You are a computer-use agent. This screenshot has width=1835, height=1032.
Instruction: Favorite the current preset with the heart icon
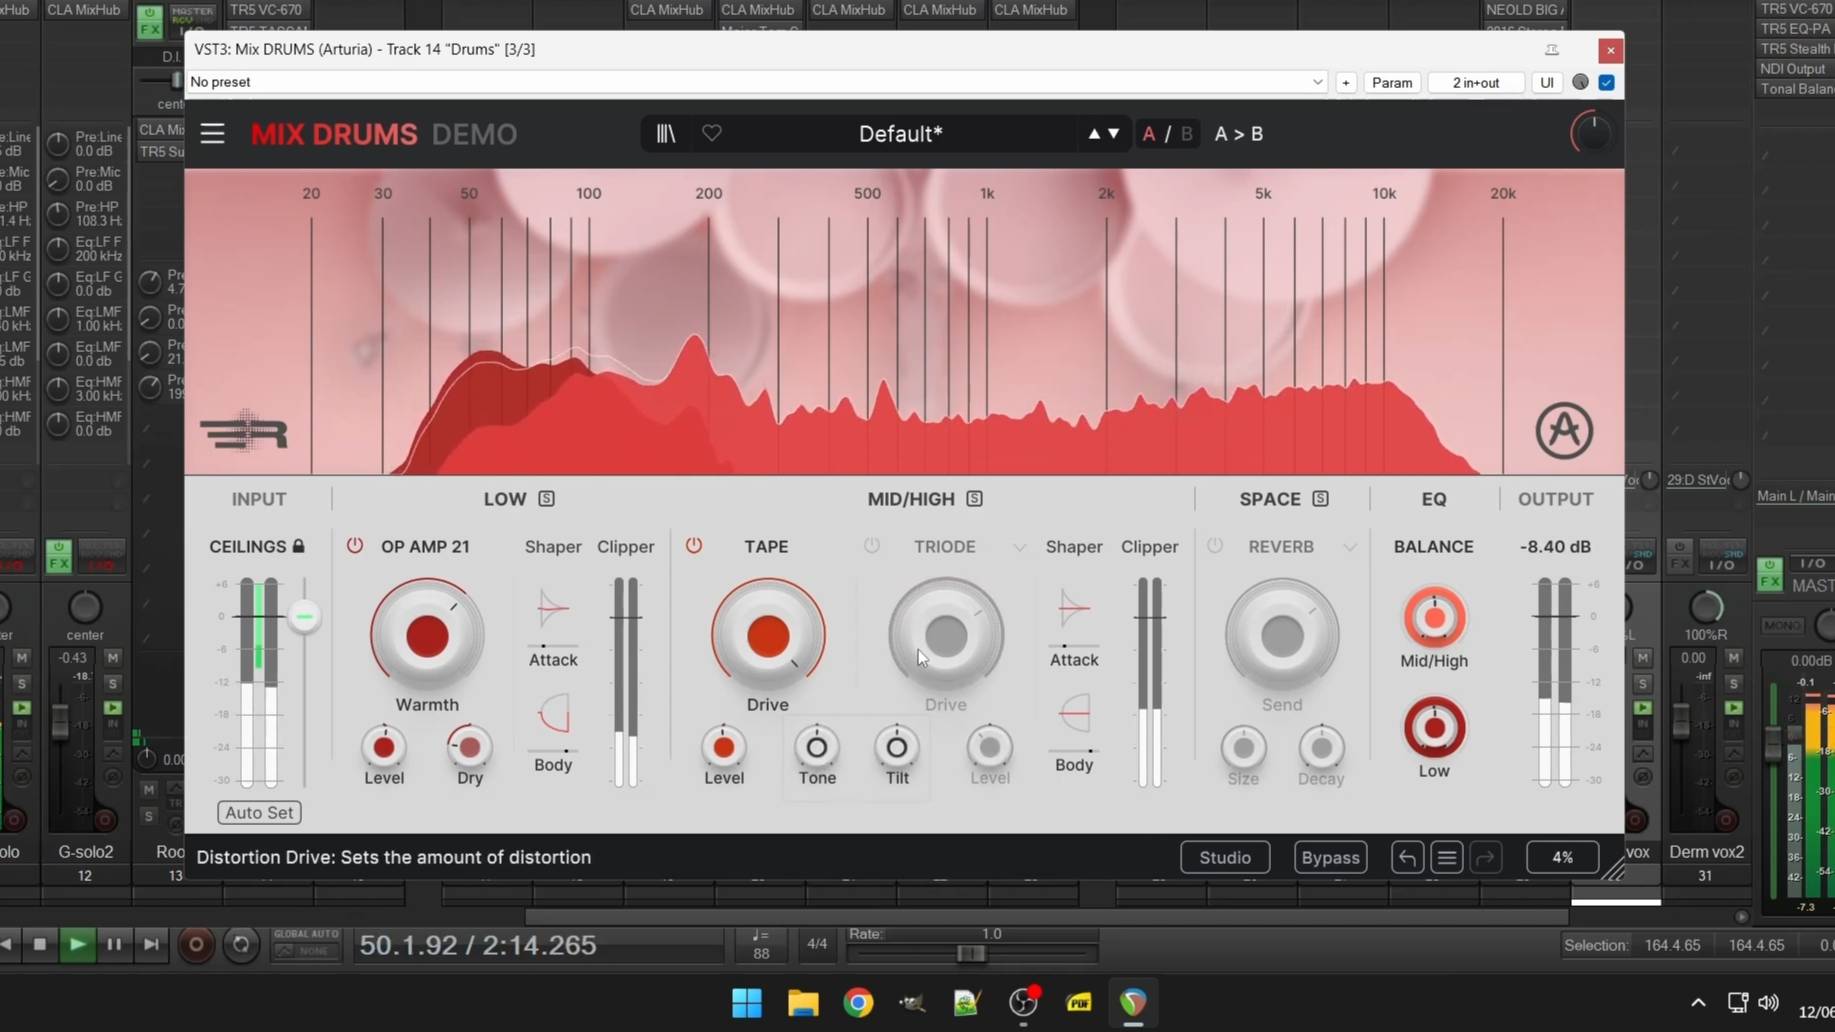712,133
